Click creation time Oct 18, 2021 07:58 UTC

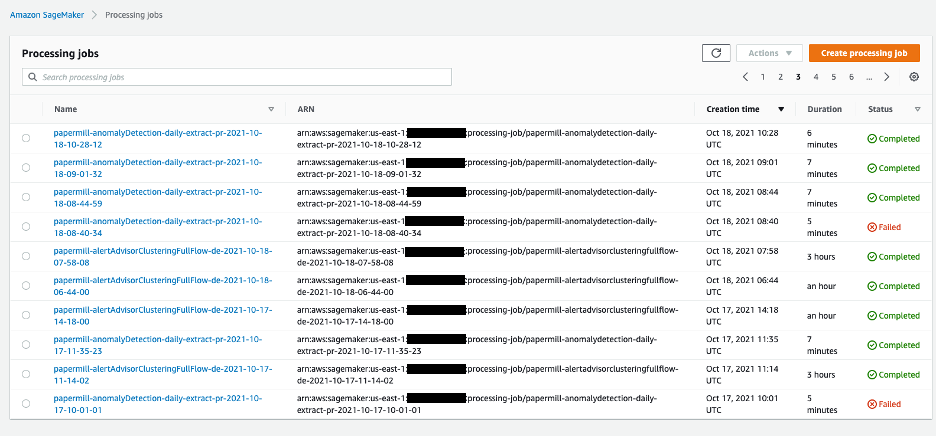point(742,257)
